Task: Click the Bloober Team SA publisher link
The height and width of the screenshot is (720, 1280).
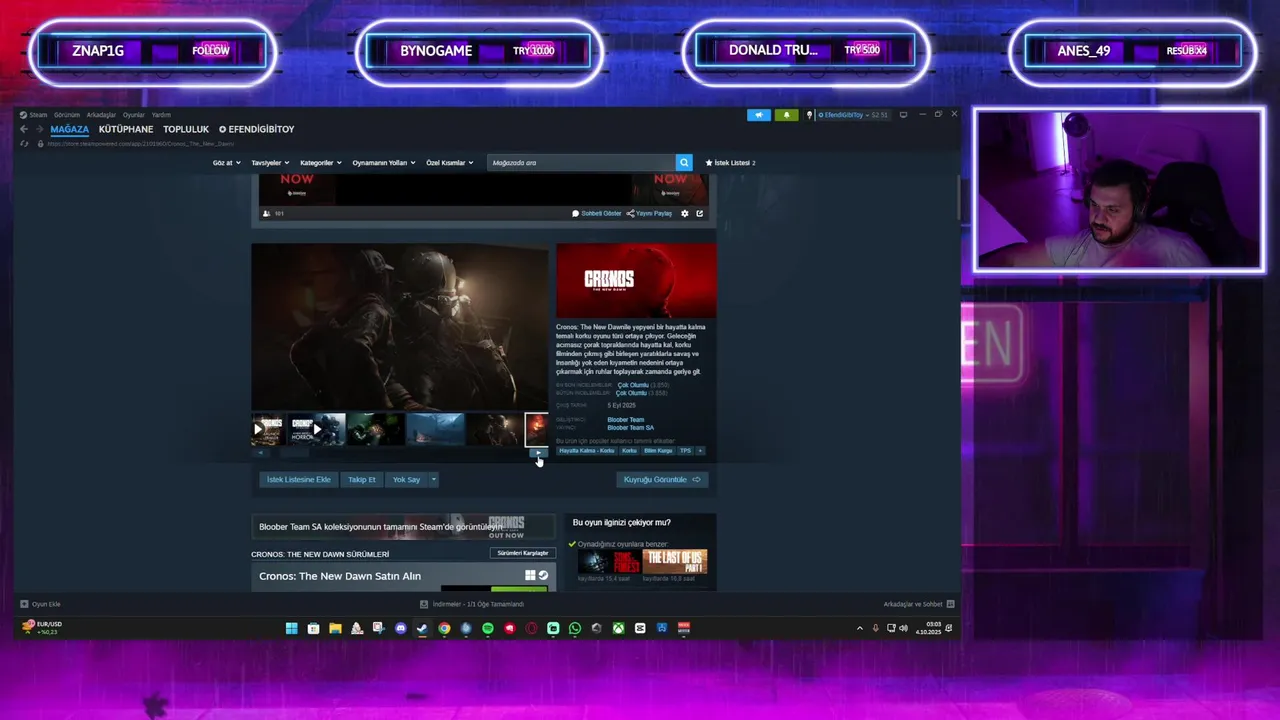Action: tap(630, 428)
